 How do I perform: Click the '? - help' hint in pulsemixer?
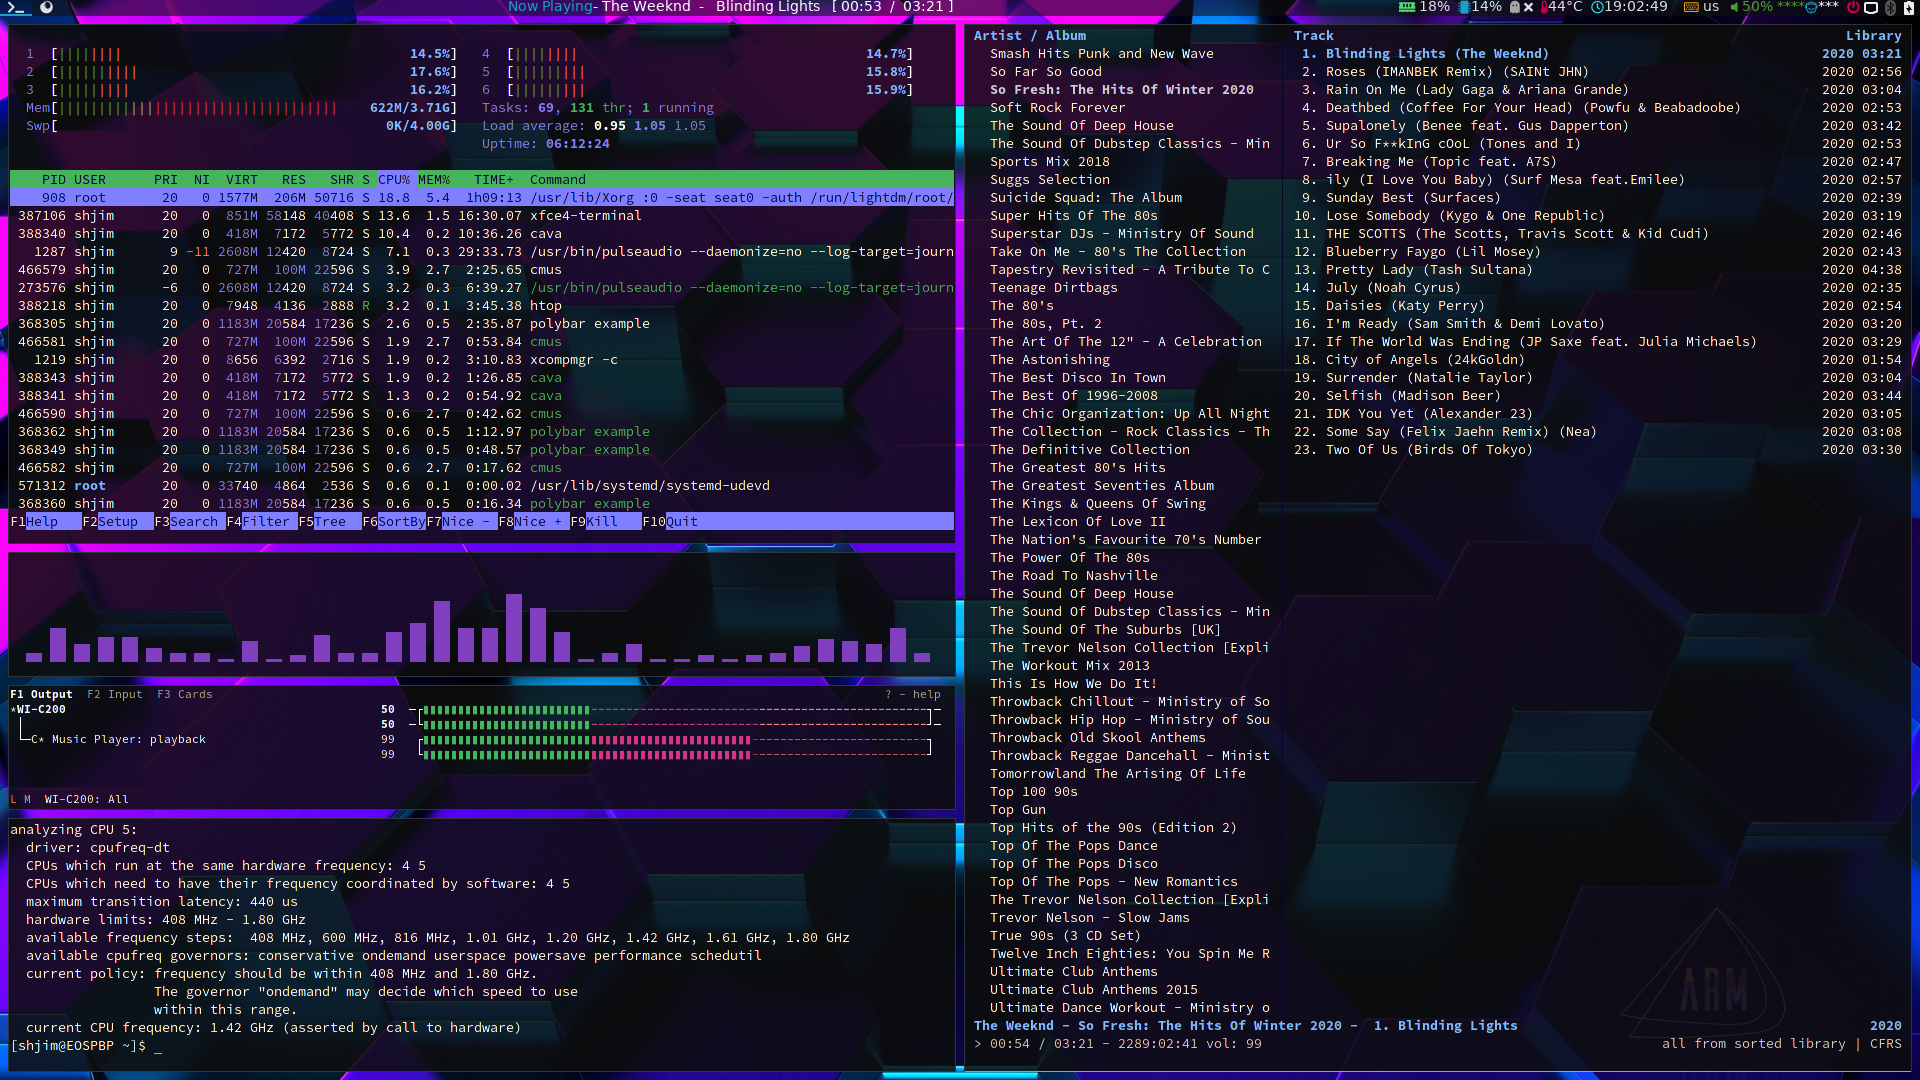click(x=913, y=694)
